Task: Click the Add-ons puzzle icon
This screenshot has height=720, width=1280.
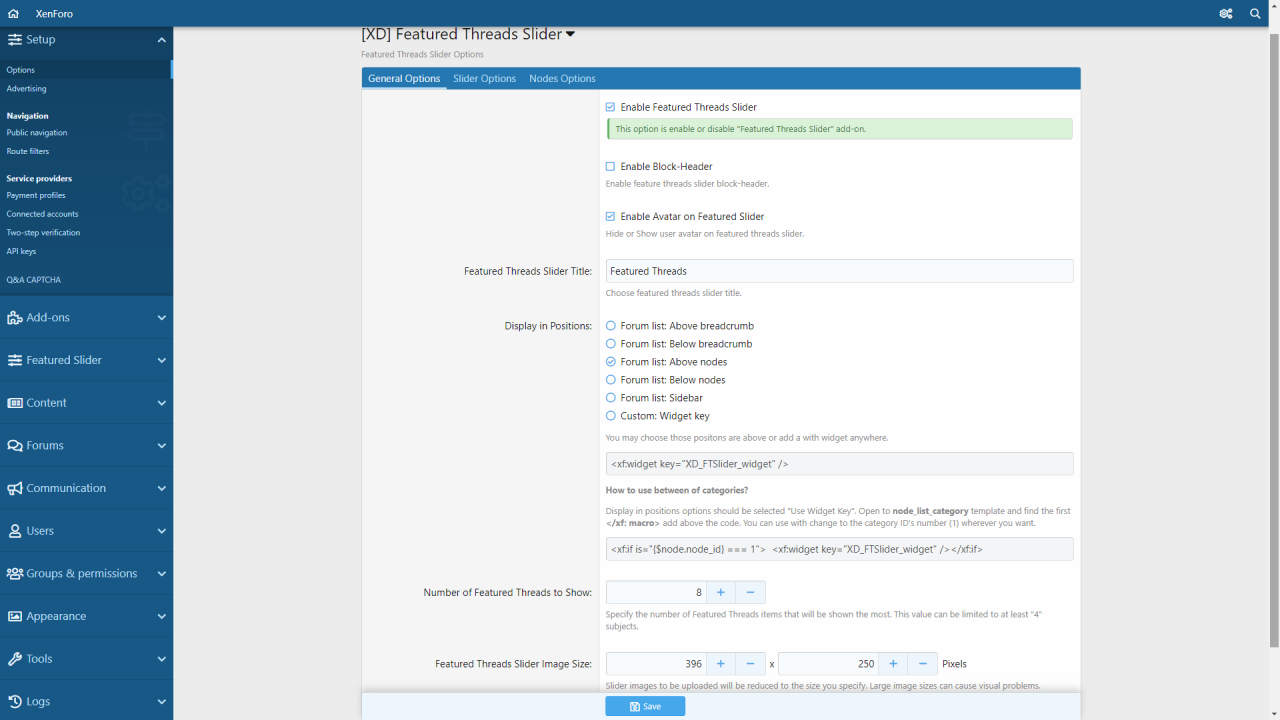Action: tap(14, 318)
